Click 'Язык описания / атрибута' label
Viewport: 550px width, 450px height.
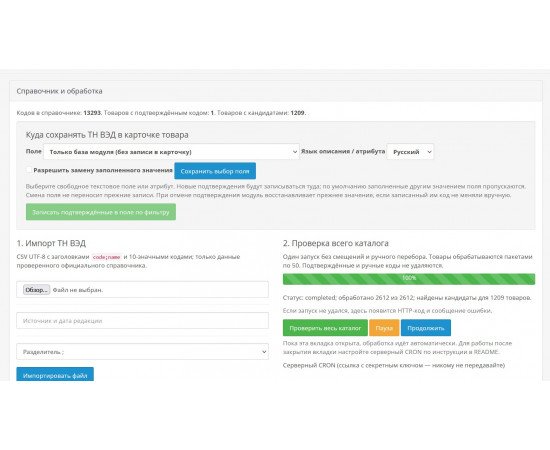(x=343, y=152)
